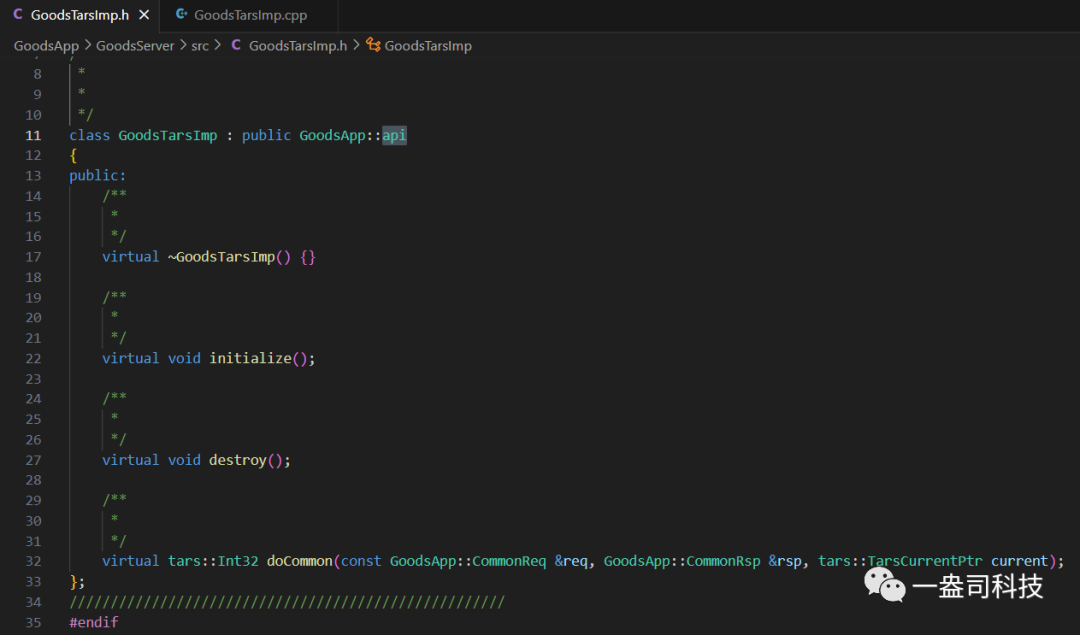This screenshot has height=635, width=1080.
Task: Click the GoodsApp namespace on line 11
Action: (x=332, y=135)
